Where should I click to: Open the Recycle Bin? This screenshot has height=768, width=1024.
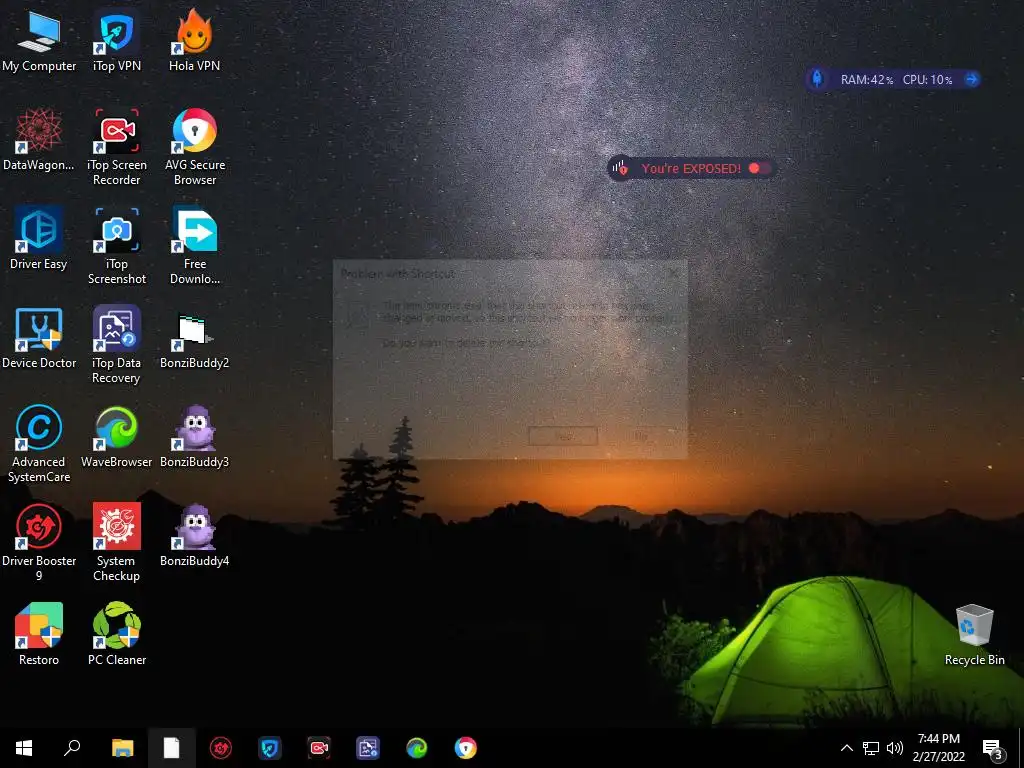pyautogui.click(x=974, y=635)
